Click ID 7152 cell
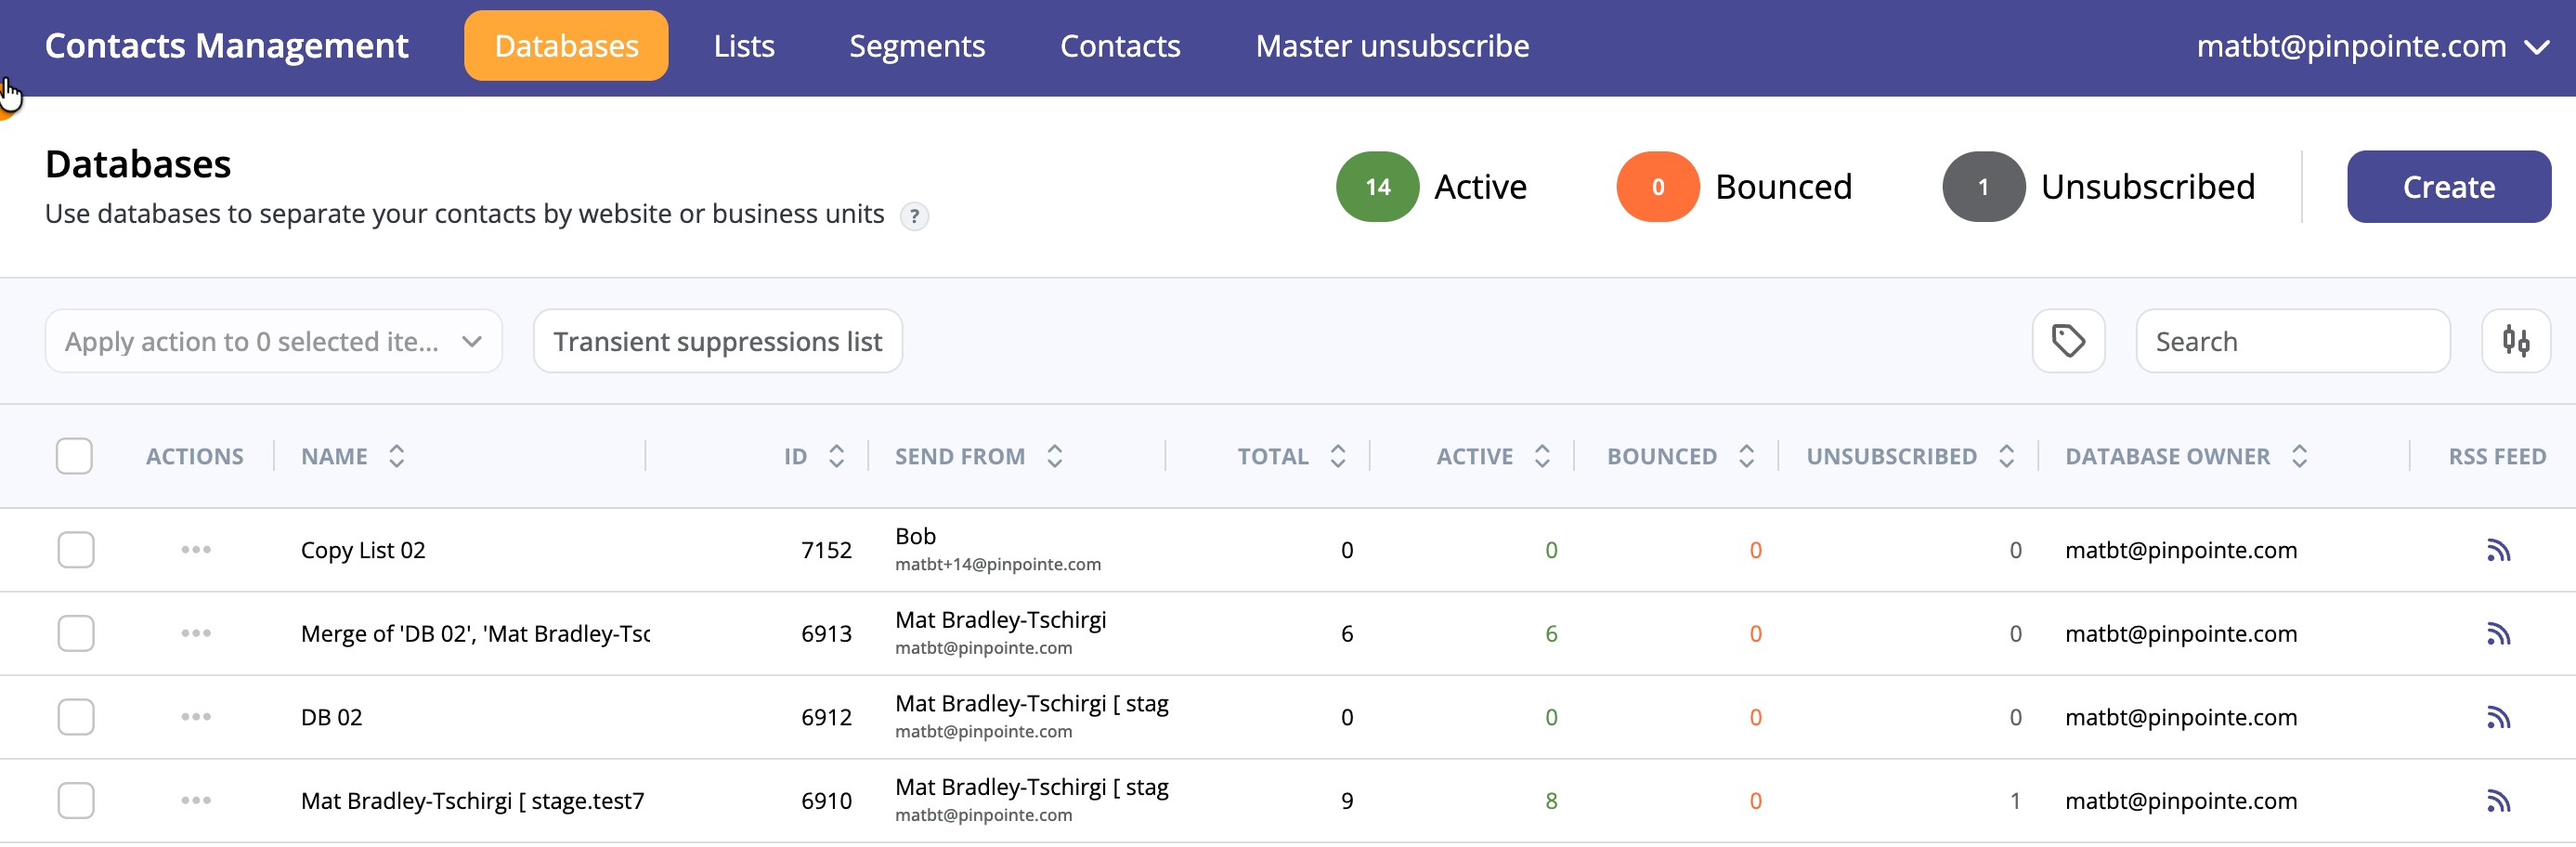The width and height of the screenshot is (2576, 847). [x=826, y=550]
